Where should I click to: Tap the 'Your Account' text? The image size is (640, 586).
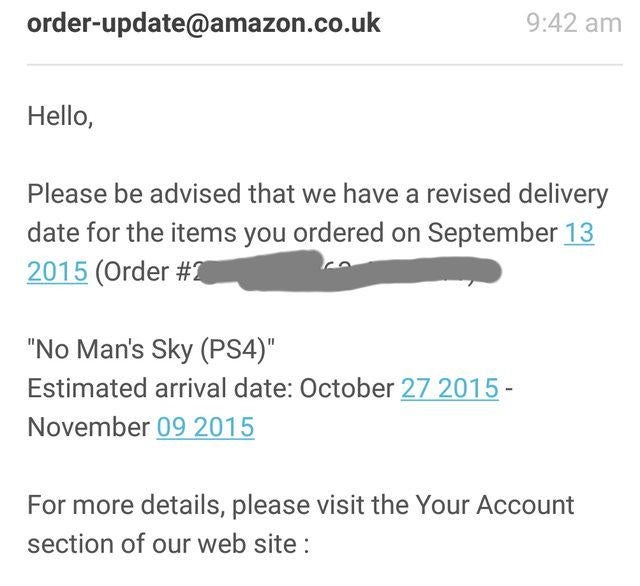(x=495, y=505)
